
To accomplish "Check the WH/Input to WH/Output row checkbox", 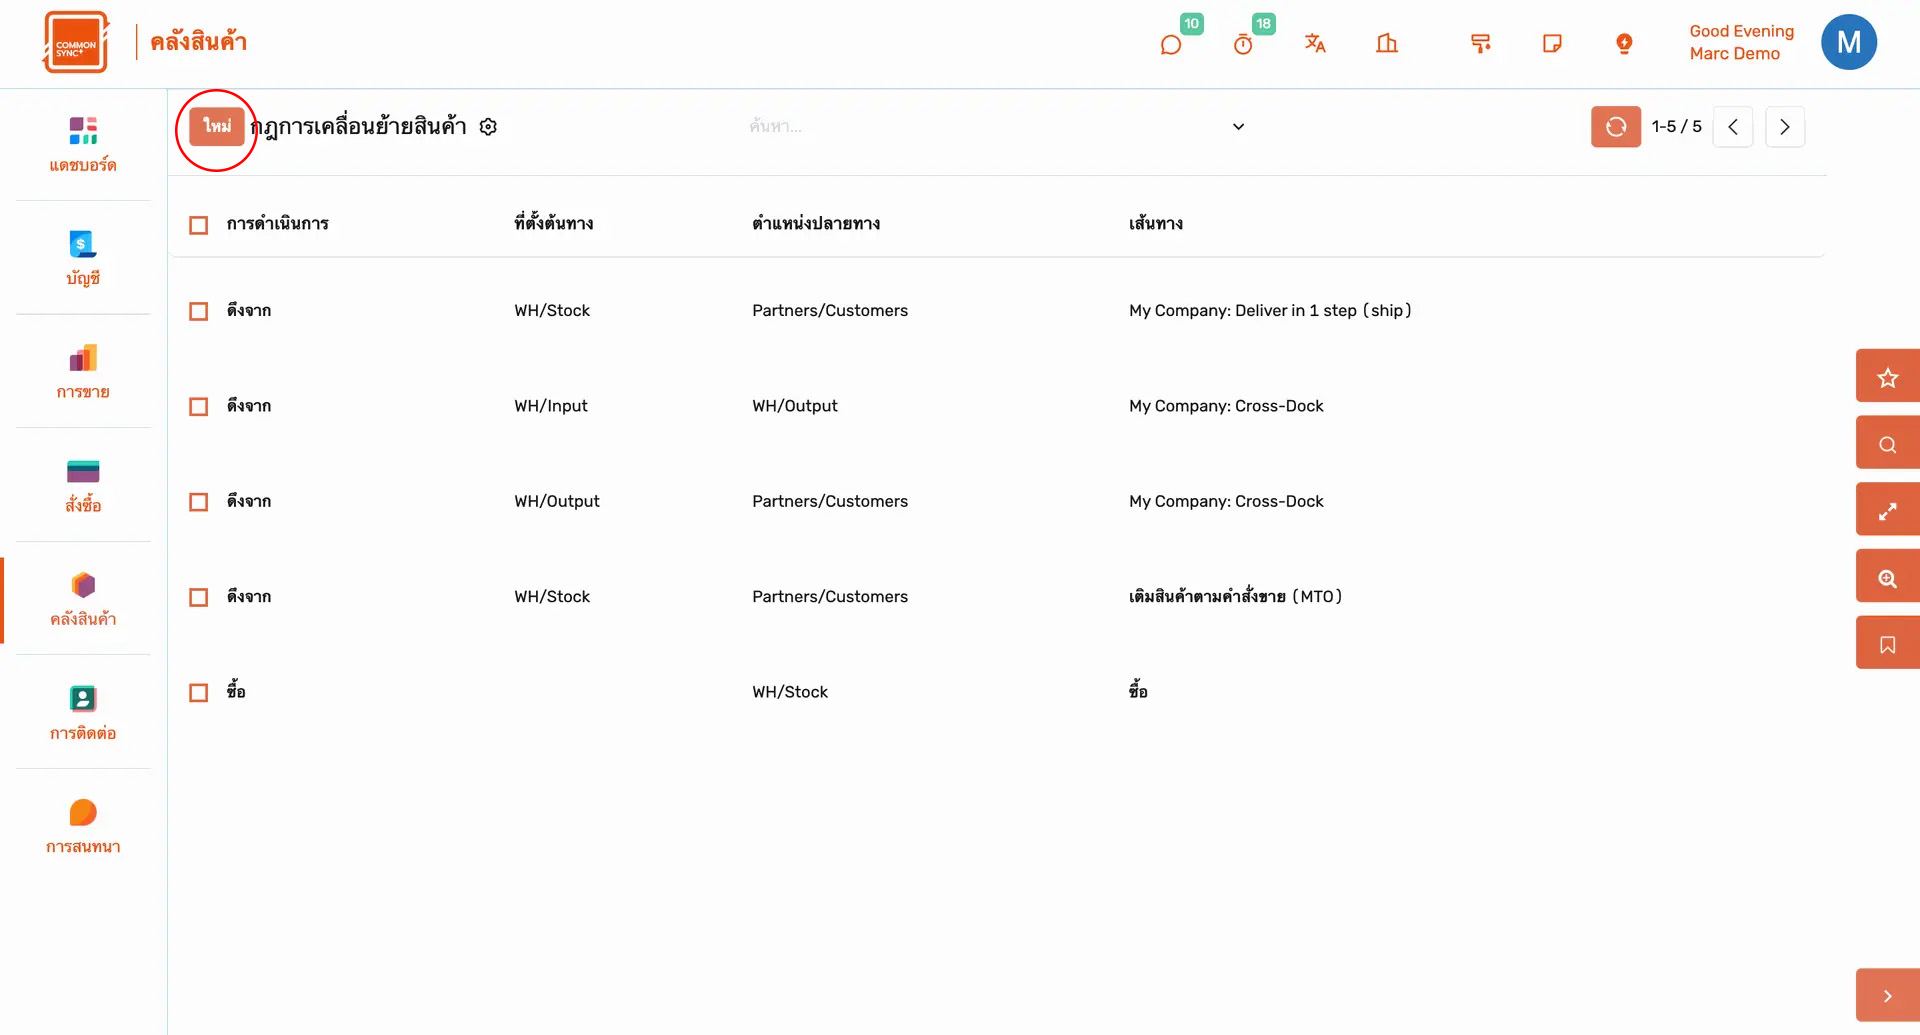I will (199, 406).
